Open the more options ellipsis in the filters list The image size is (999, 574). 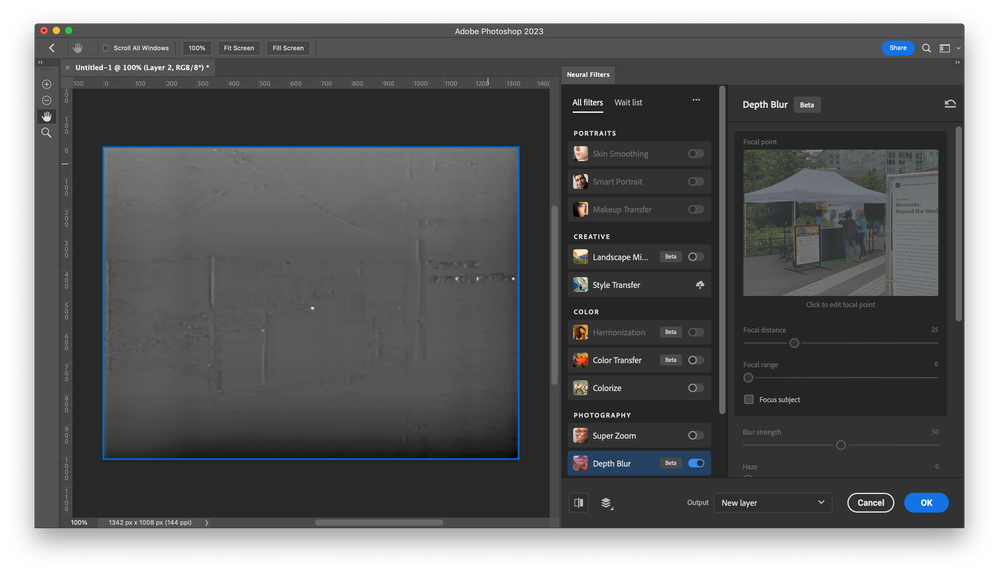point(696,100)
